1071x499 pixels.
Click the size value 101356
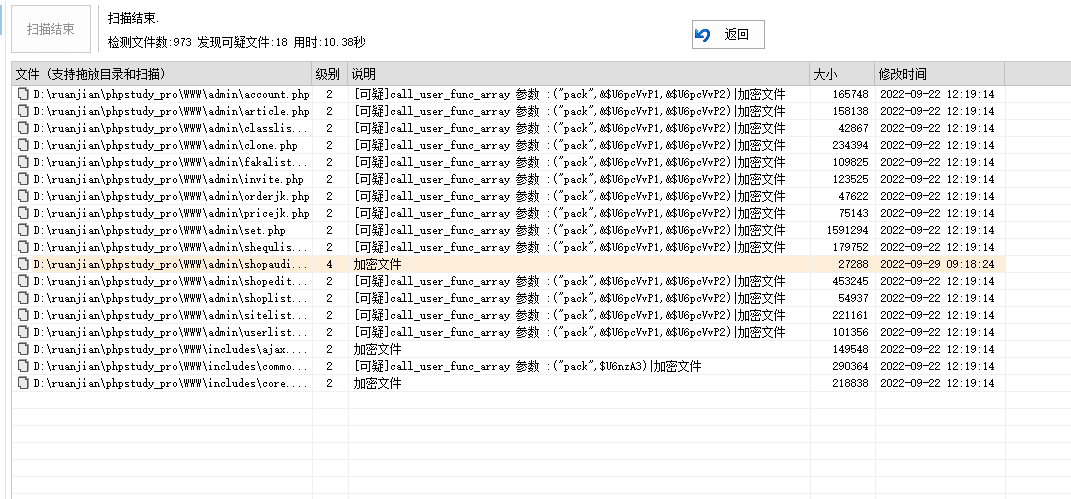[x=850, y=332]
